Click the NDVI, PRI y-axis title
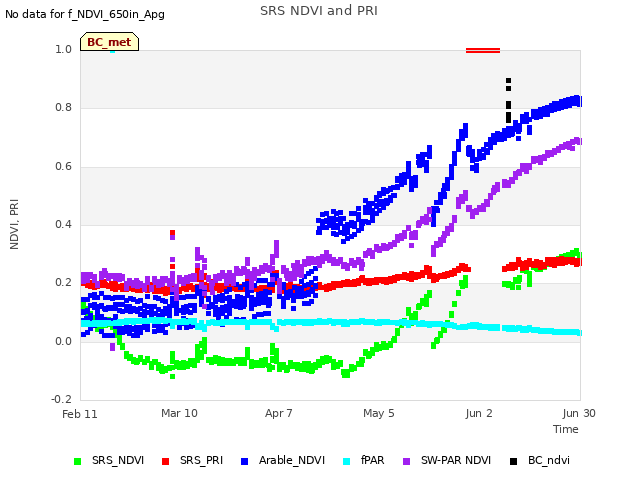The image size is (640, 480). pos(14,224)
